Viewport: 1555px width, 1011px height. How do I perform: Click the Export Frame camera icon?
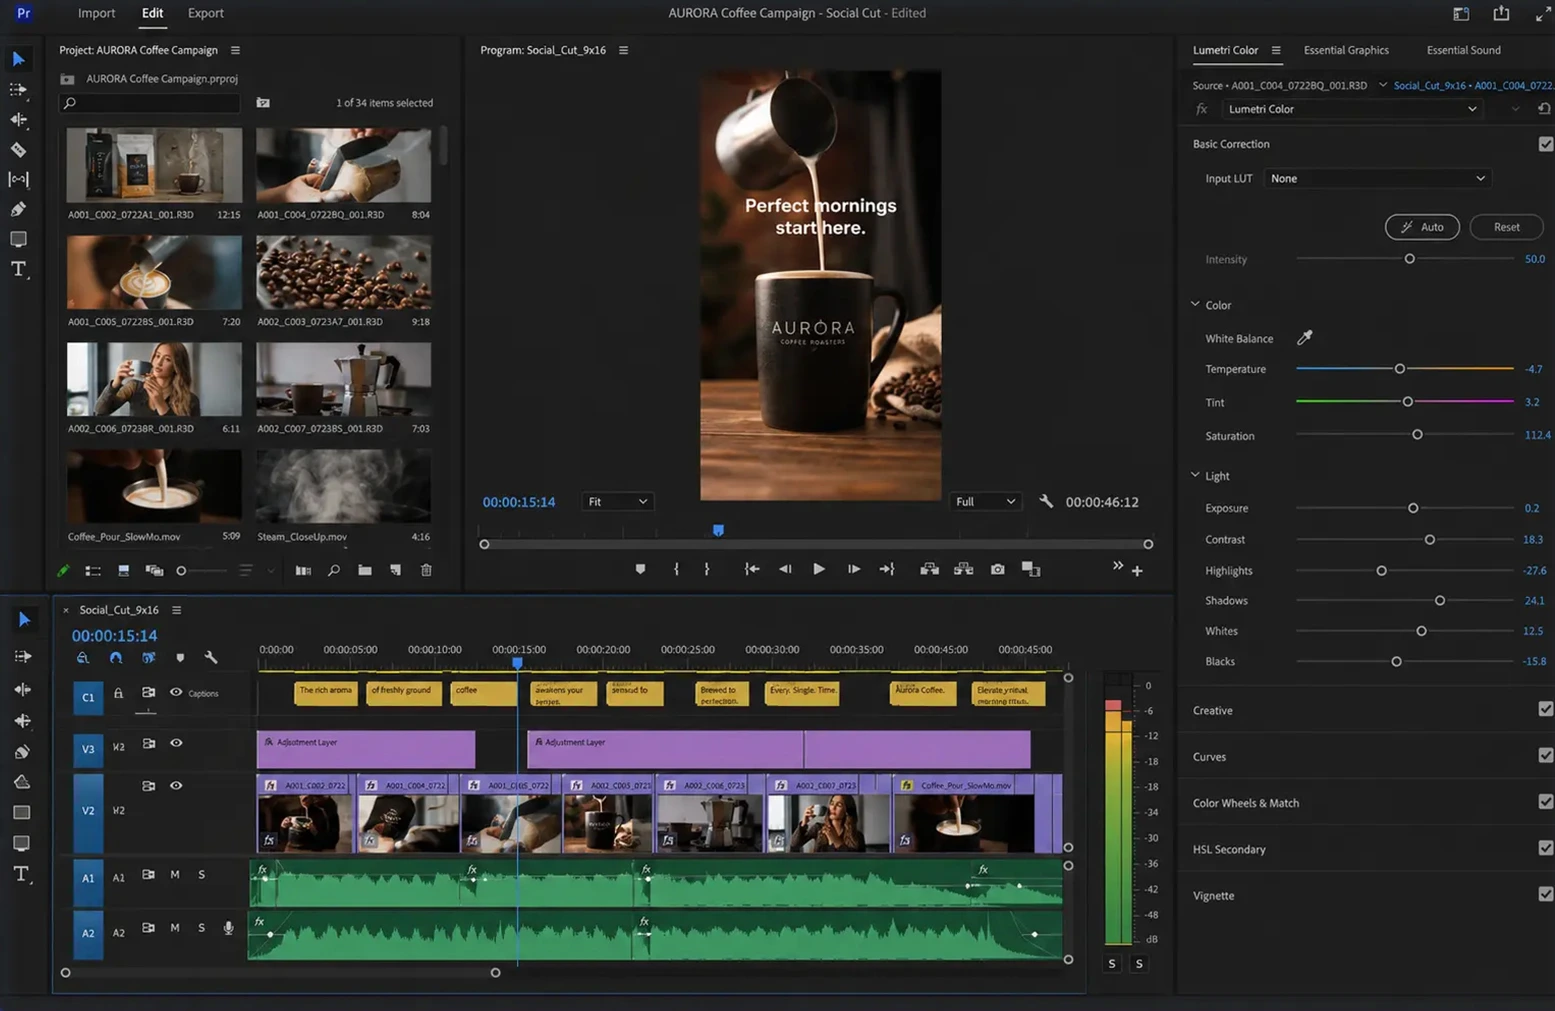pos(997,569)
